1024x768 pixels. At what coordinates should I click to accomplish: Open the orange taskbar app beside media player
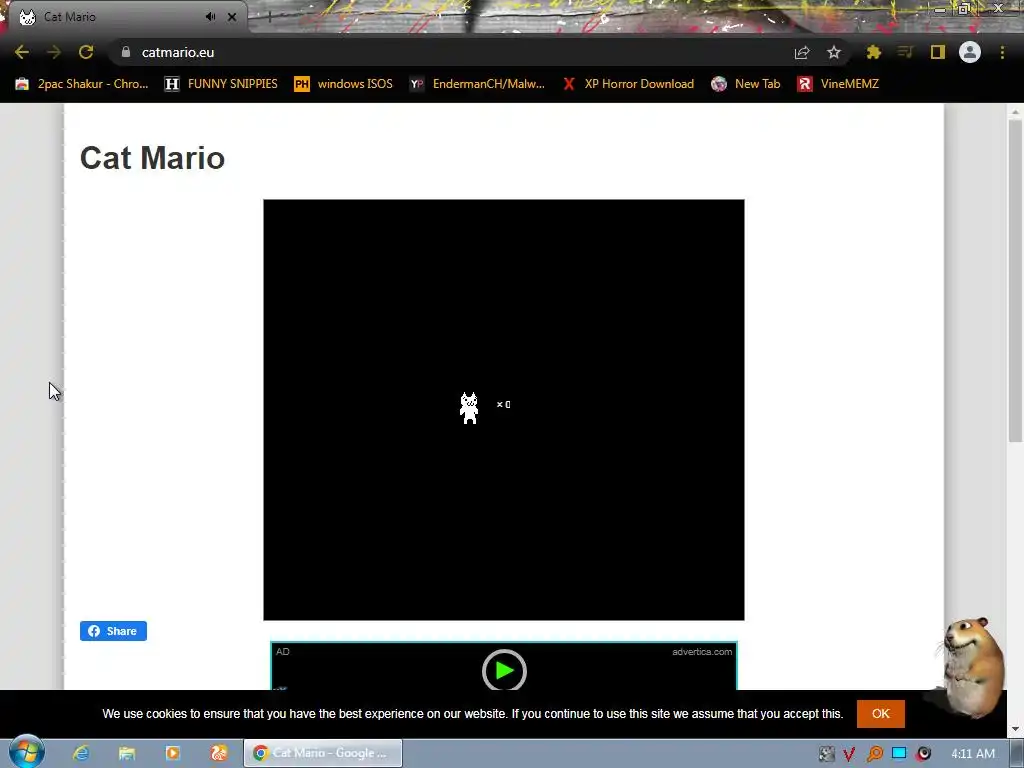point(218,753)
